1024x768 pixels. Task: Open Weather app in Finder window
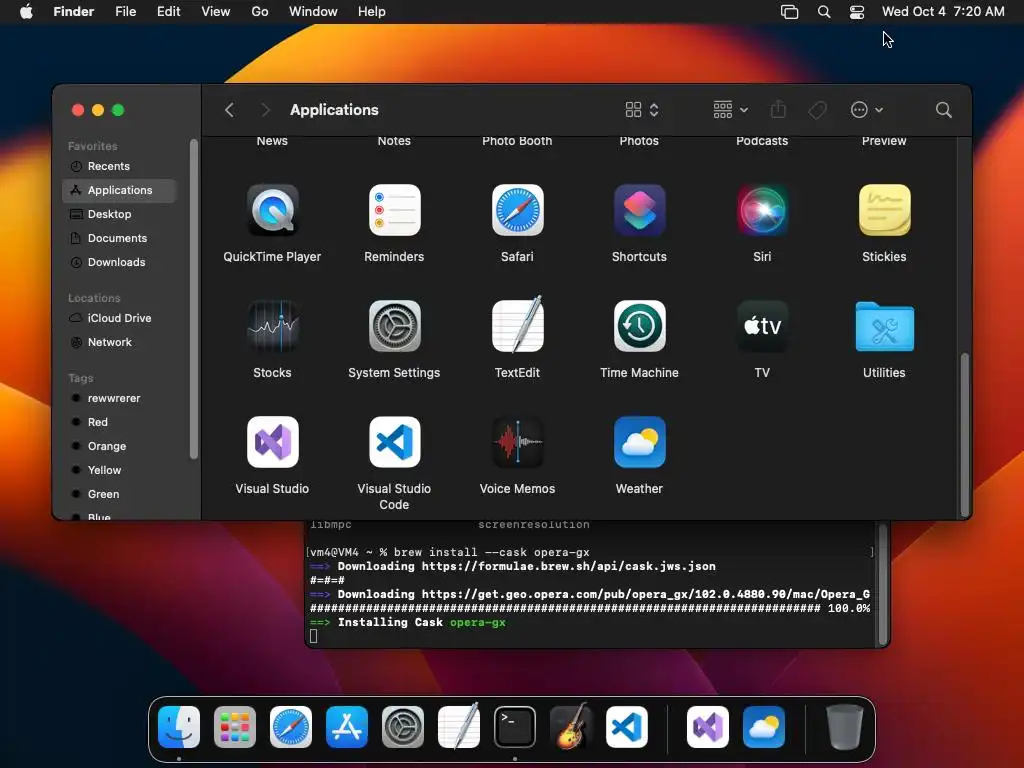(x=639, y=442)
